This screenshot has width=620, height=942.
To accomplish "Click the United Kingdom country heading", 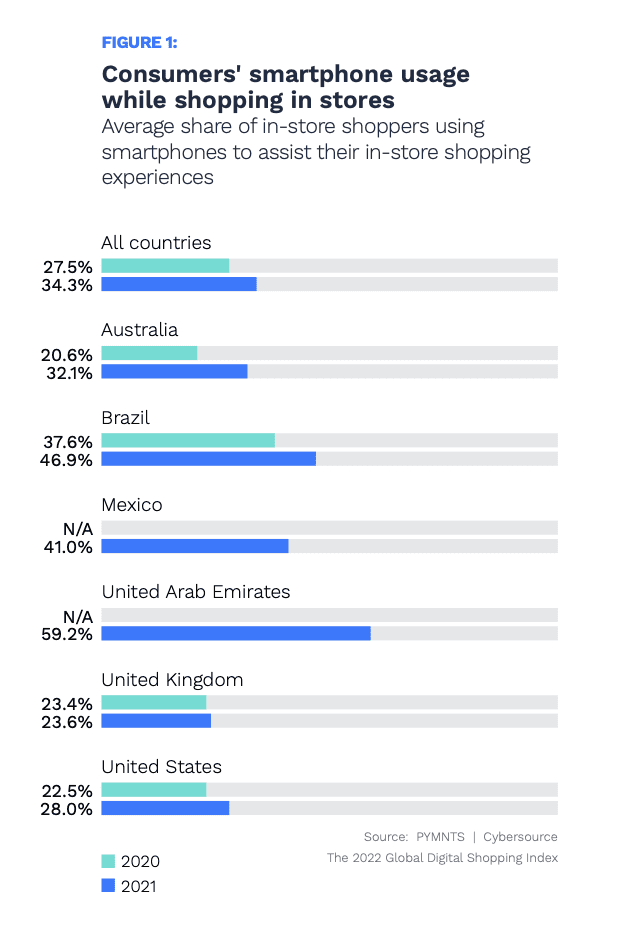I will [172, 680].
